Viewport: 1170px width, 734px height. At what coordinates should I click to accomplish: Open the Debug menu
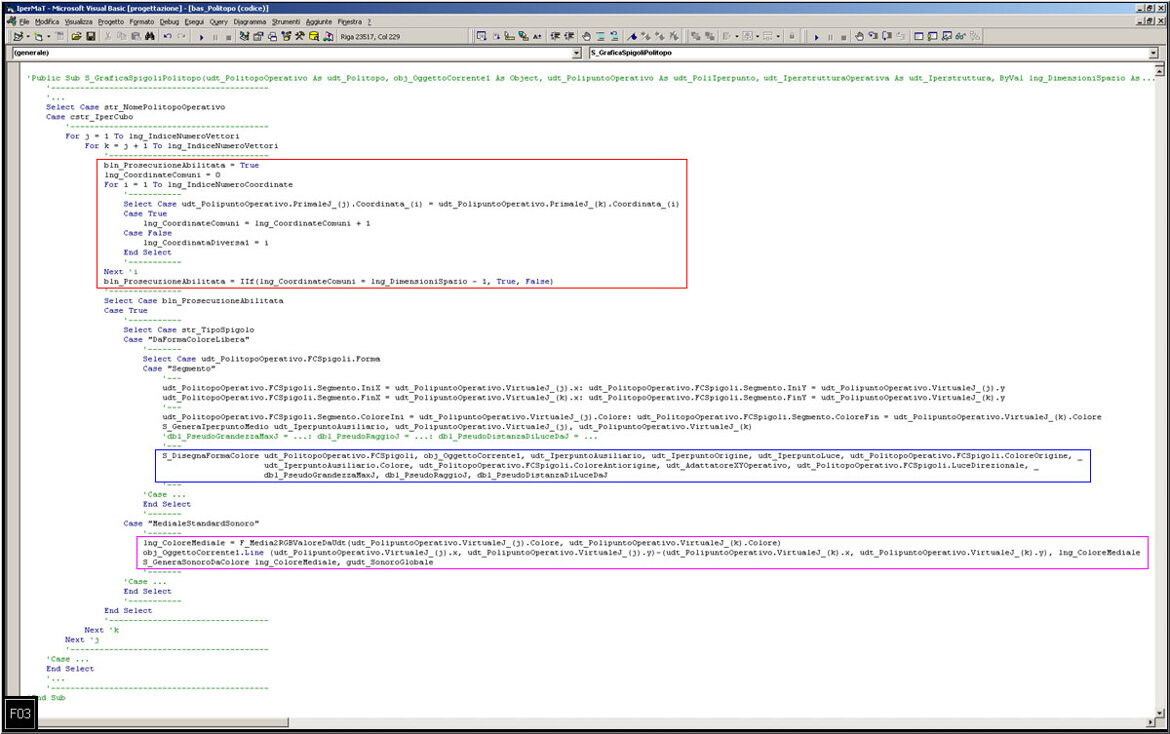(x=169, y=21)
